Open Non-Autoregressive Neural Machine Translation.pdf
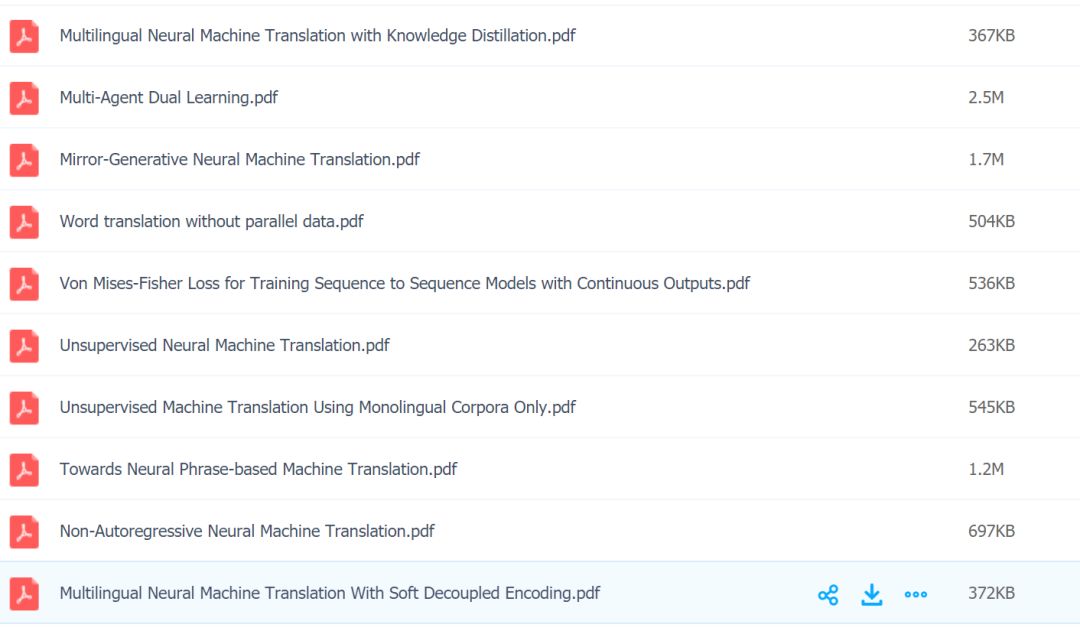This screenshot has width=1080, height=631. [247, 532]
